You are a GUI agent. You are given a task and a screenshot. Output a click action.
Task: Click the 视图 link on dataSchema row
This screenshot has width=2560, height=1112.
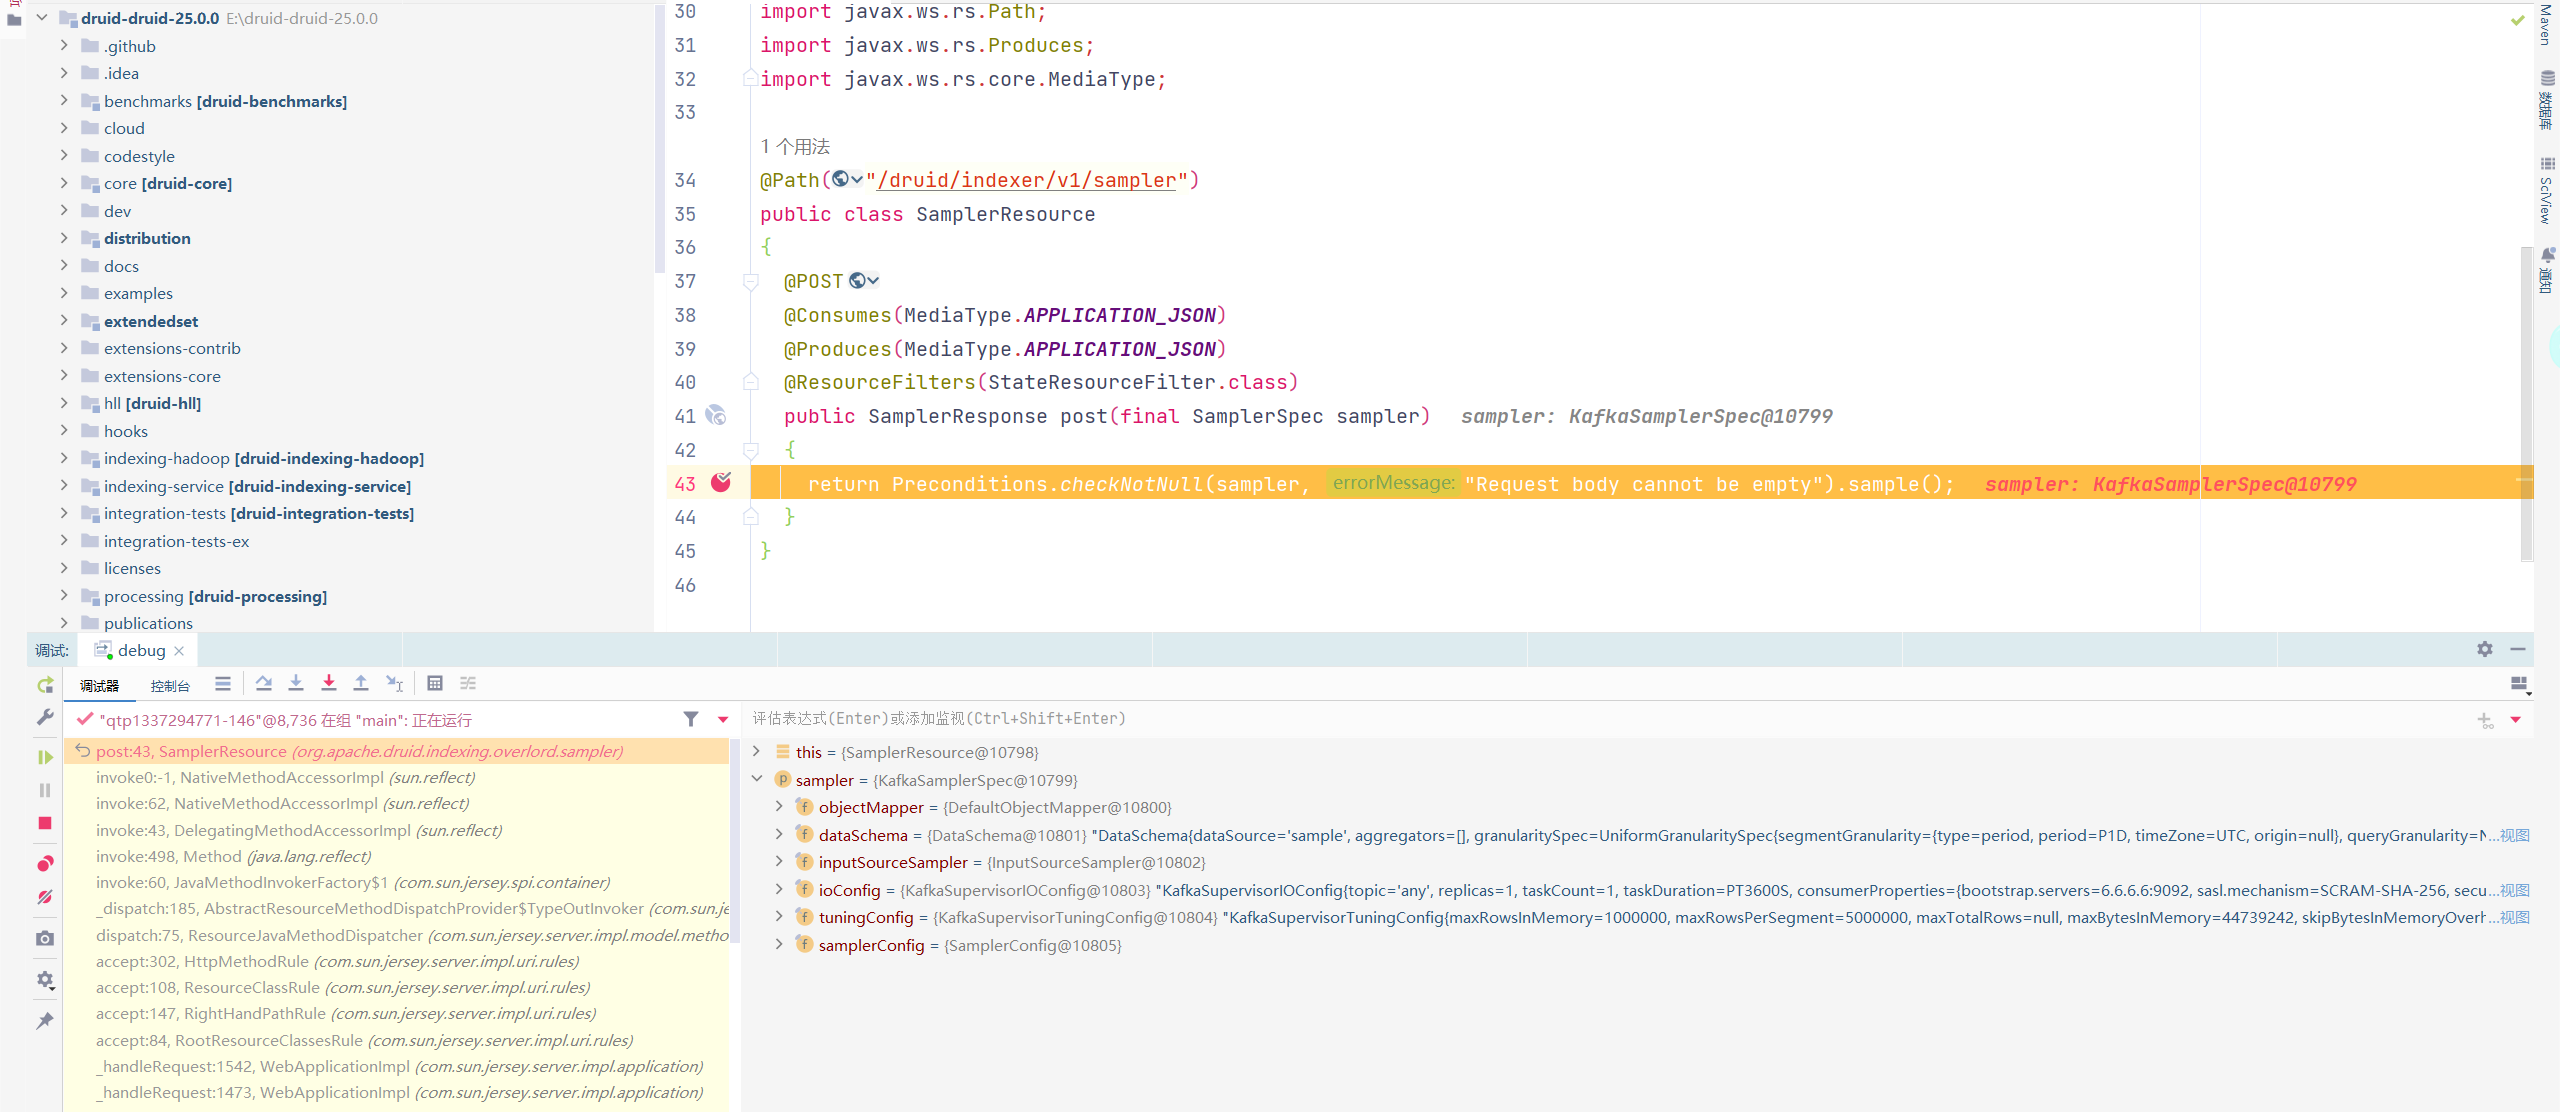(x=2515, y=835)
